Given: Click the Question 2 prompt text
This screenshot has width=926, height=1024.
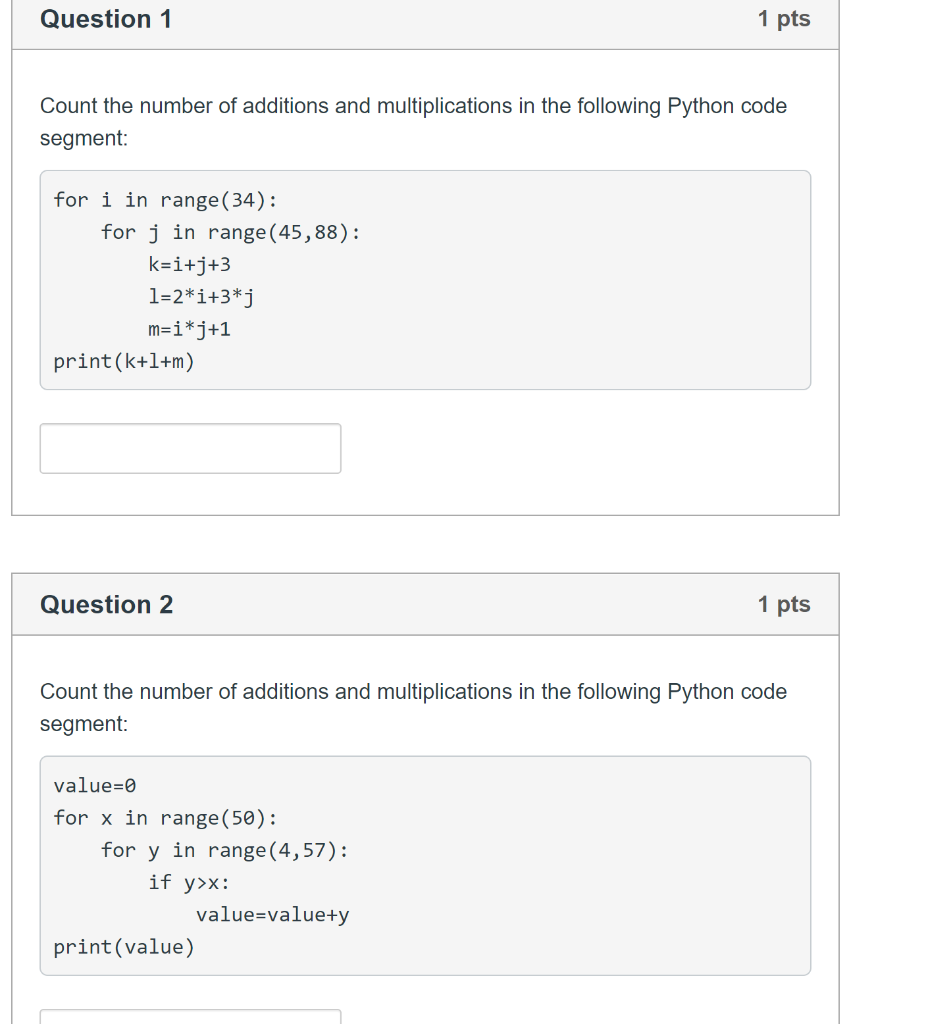Looking at the screenshot, I should click(413, 708).
